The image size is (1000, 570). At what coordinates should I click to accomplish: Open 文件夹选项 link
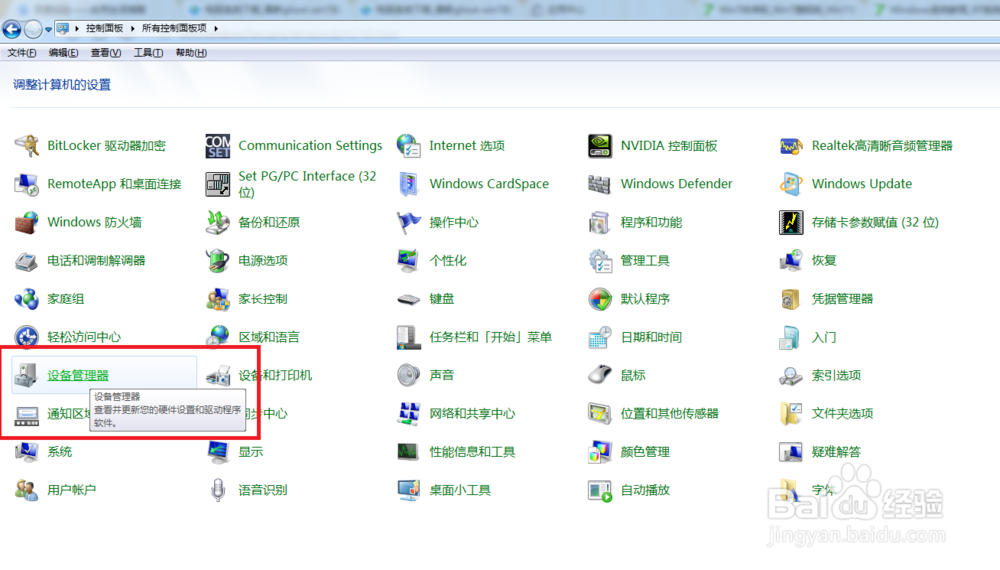click(842, 414)
